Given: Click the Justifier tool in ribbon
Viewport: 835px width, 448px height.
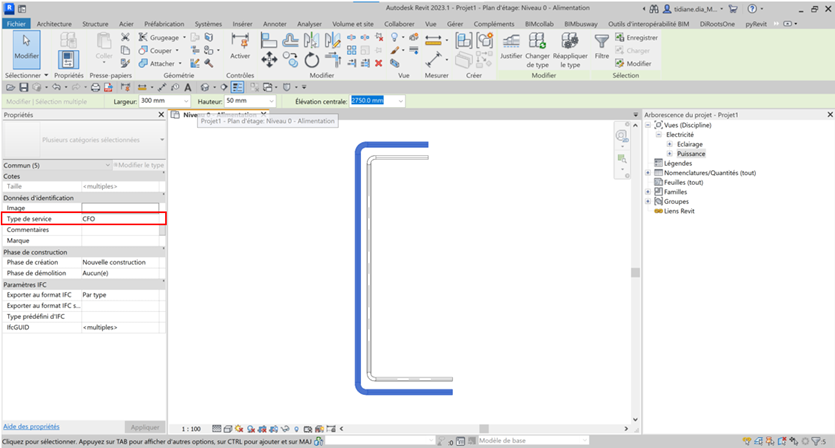Looking at the screenshot, I should 511,42.
